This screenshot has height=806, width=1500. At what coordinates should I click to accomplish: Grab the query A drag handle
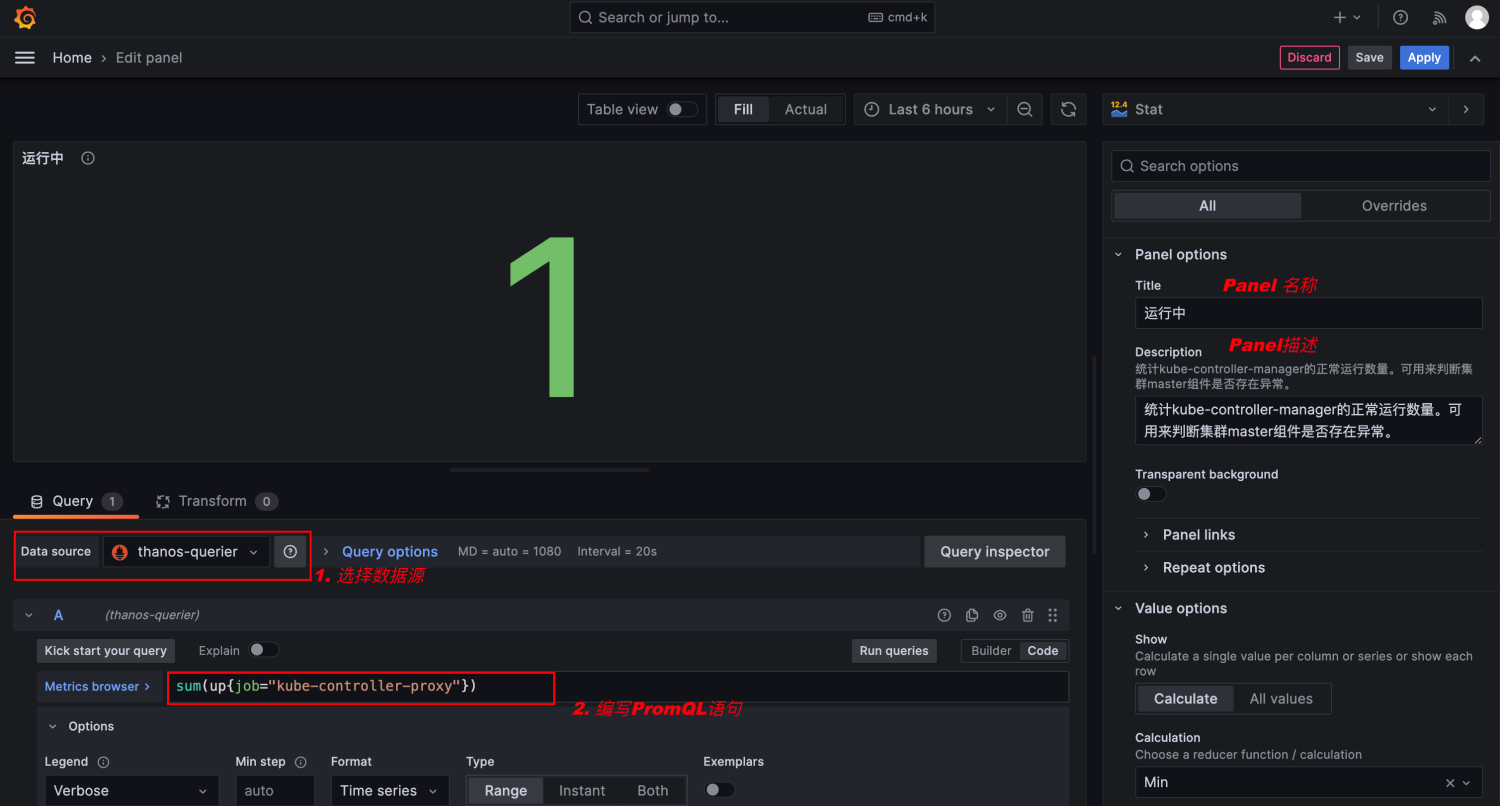1053,615
